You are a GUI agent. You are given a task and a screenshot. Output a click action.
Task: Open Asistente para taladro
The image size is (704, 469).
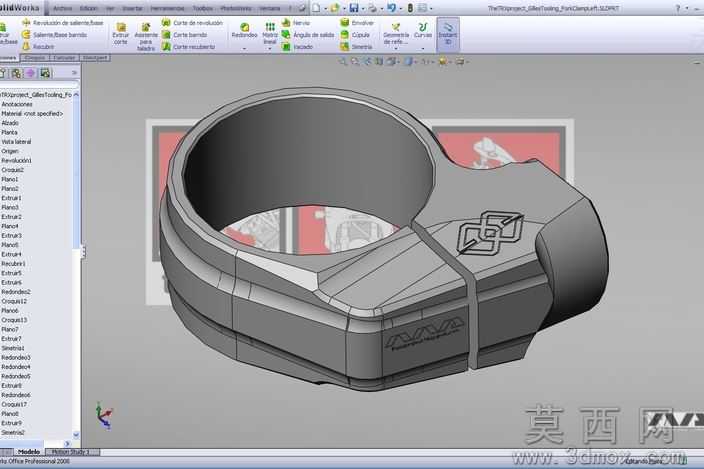[x=146, y=36]
